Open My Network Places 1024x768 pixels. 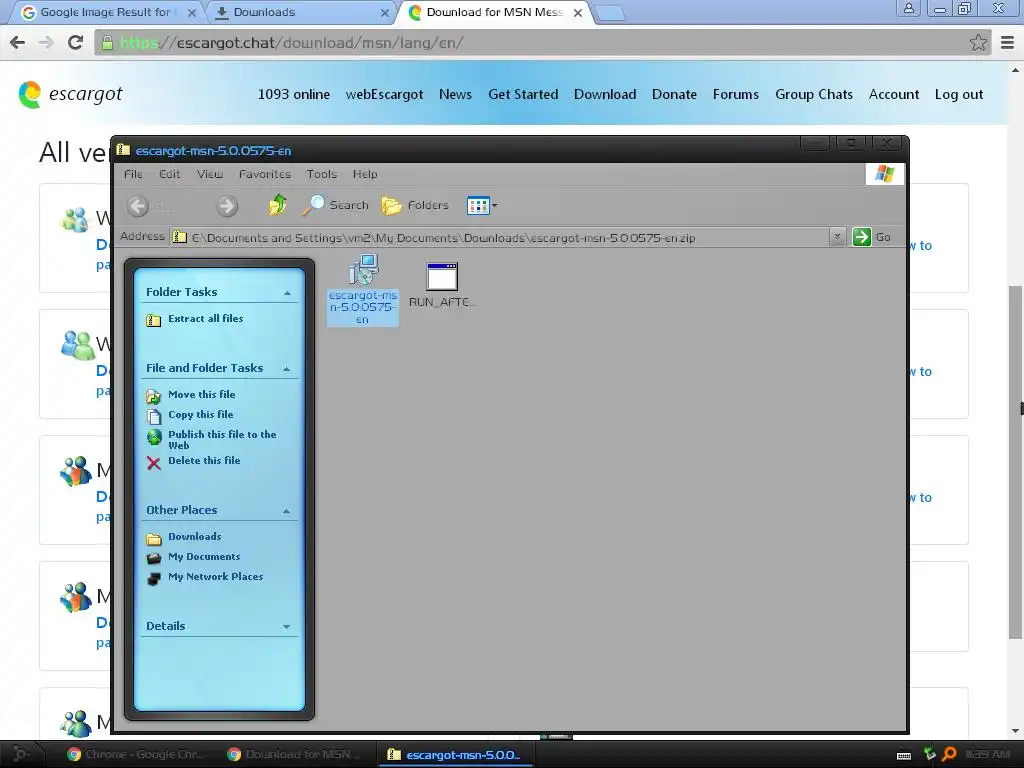(216, 577)
